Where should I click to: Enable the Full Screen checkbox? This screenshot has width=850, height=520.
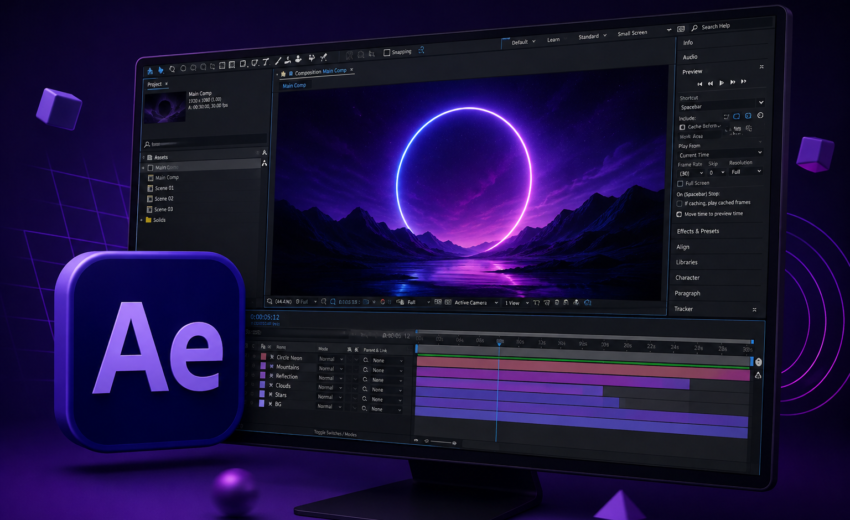(x=680, y=183)
